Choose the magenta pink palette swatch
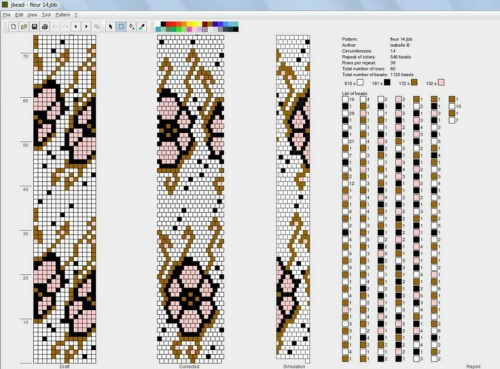 [189, 29]
